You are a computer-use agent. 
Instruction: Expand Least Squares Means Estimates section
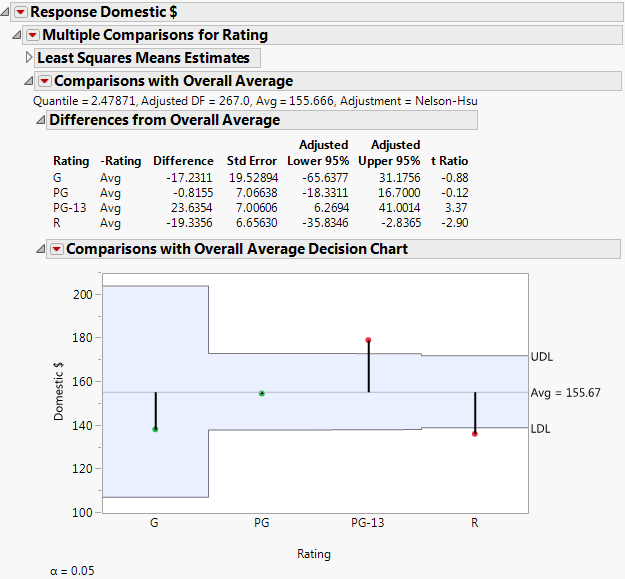click(x=28, y=58)
